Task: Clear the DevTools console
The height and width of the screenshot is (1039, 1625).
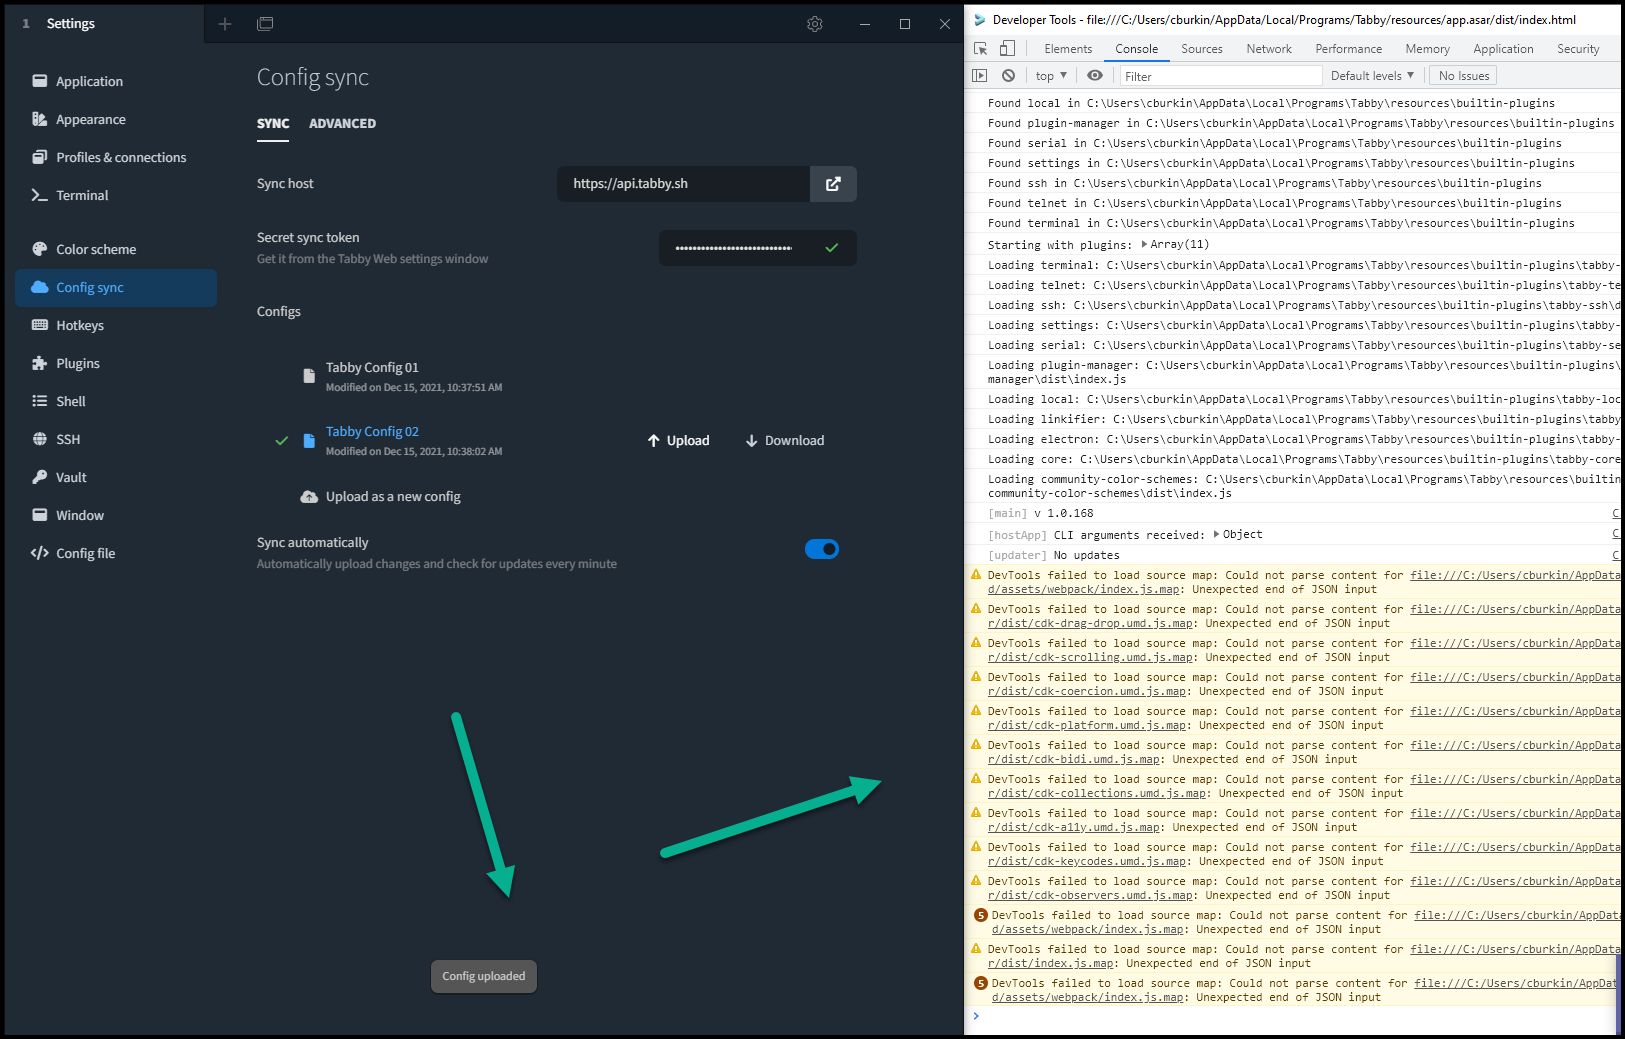Action: click(1008, 75)
